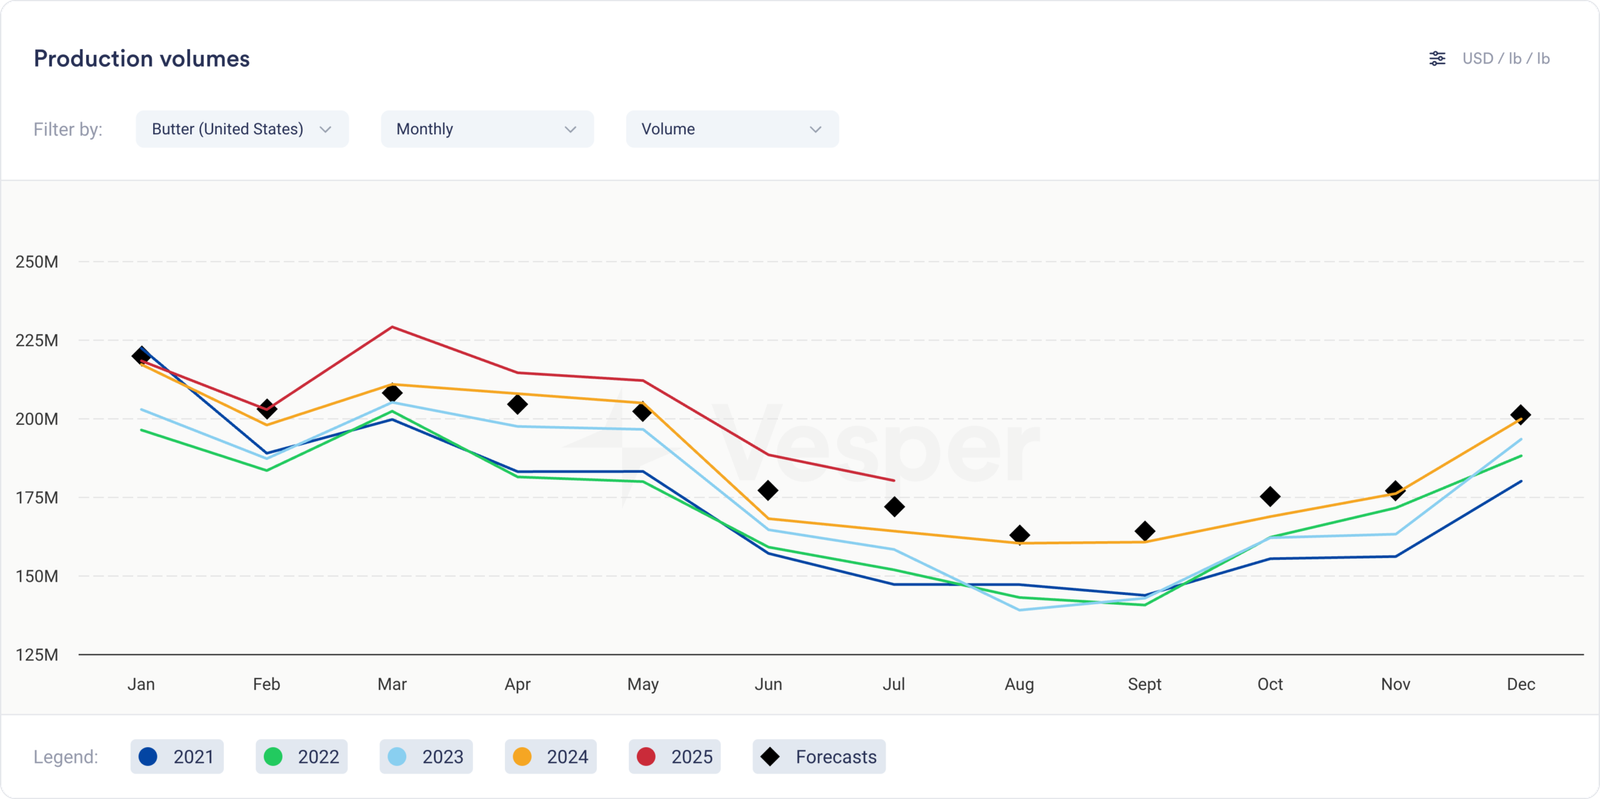Click the December forecast diamond marker
Viewport: 1600px width, 799px height.
pyautogui.click(x=1520, y=415)
